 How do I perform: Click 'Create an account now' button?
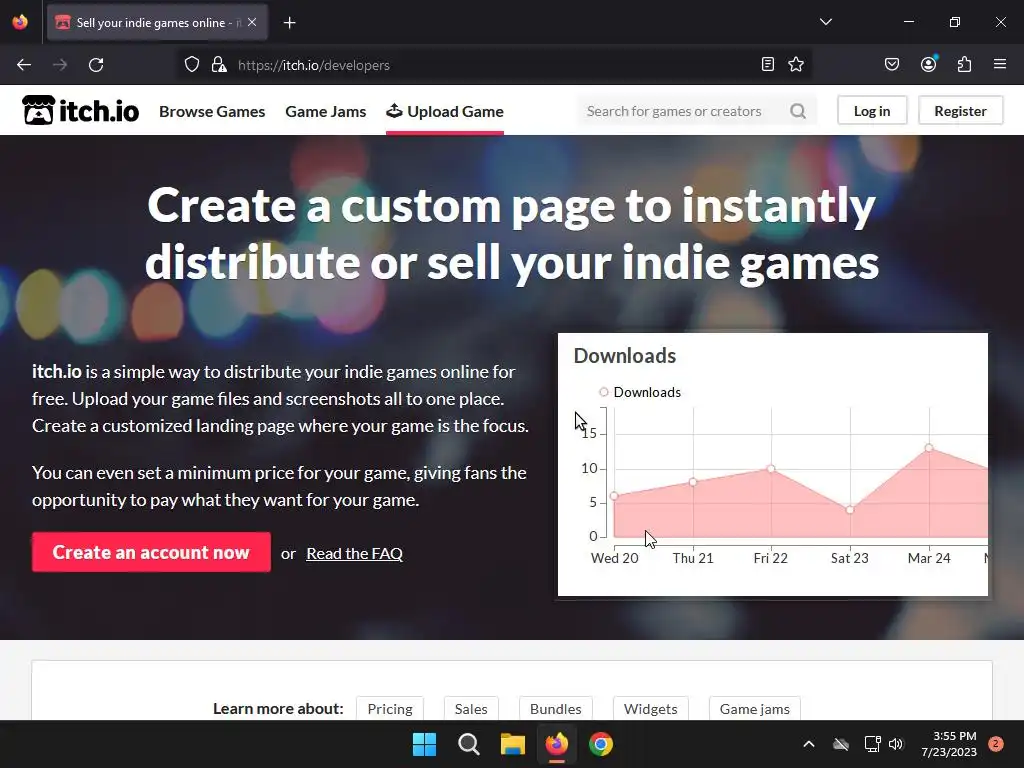point(151,552)
